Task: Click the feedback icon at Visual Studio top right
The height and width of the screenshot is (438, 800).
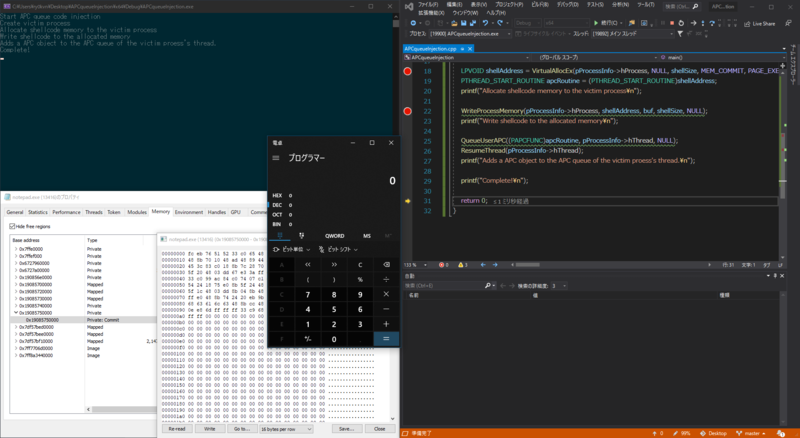Action: (x=788, y=23)
